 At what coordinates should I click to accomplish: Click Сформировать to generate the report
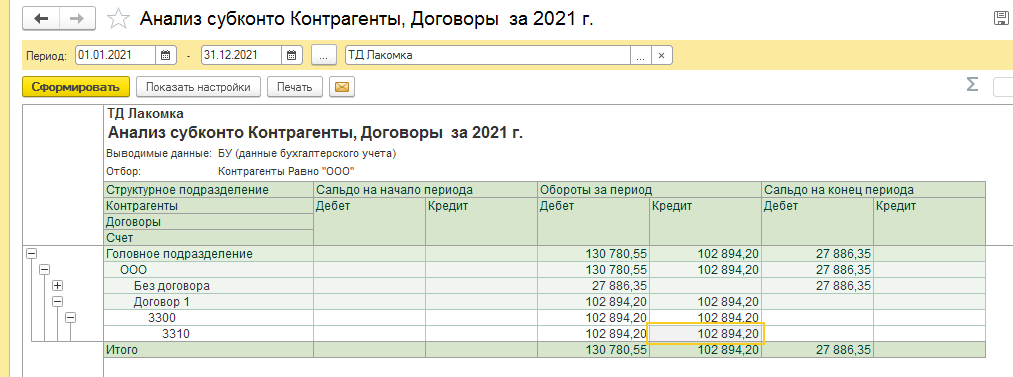pos(76,87)
